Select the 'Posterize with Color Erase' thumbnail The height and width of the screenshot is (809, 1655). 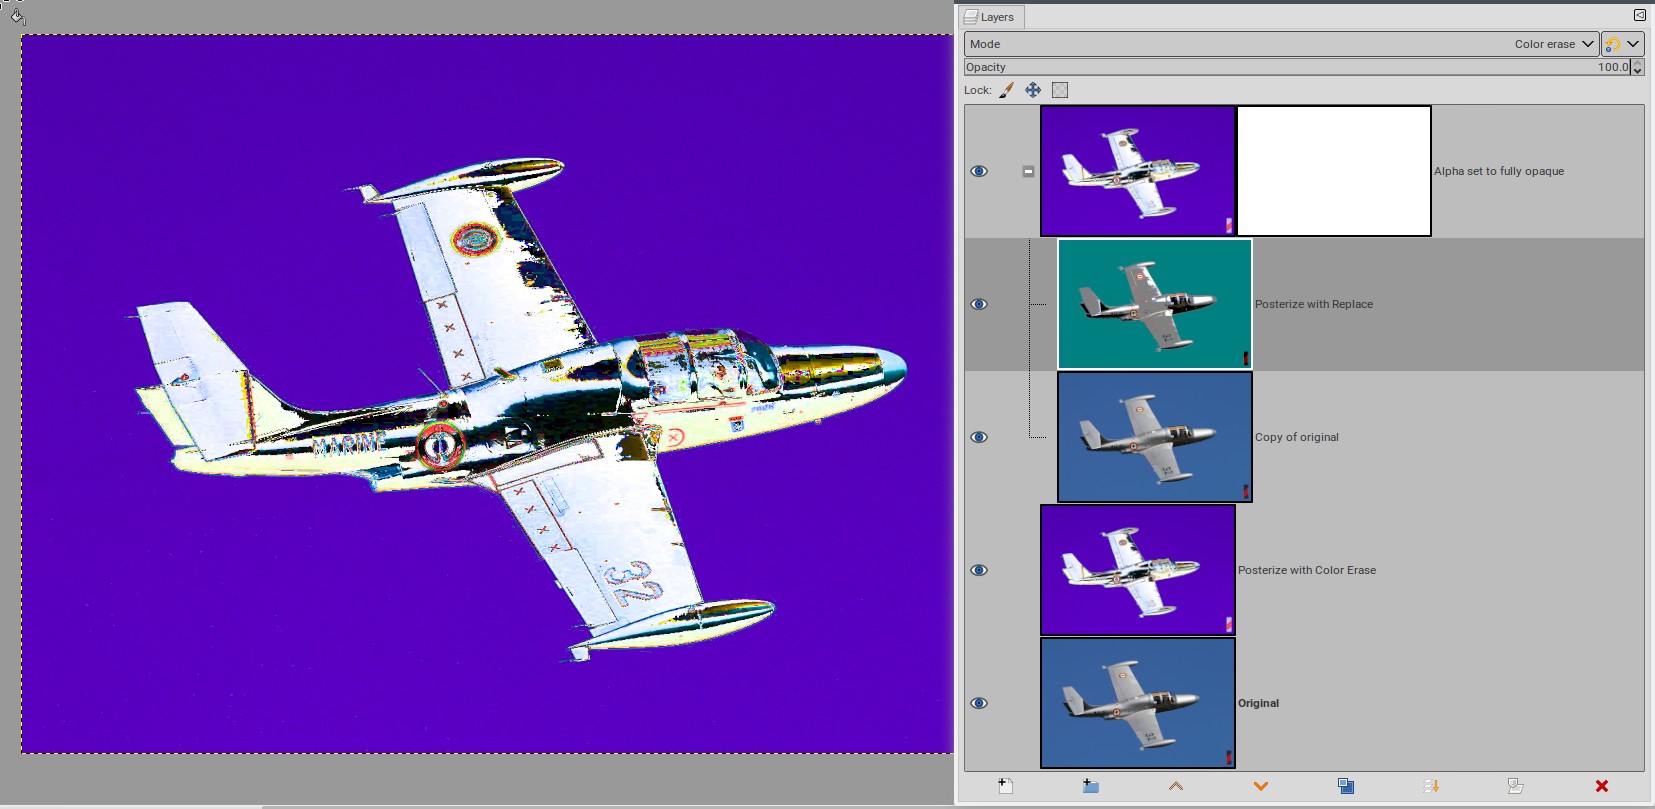1138,570
